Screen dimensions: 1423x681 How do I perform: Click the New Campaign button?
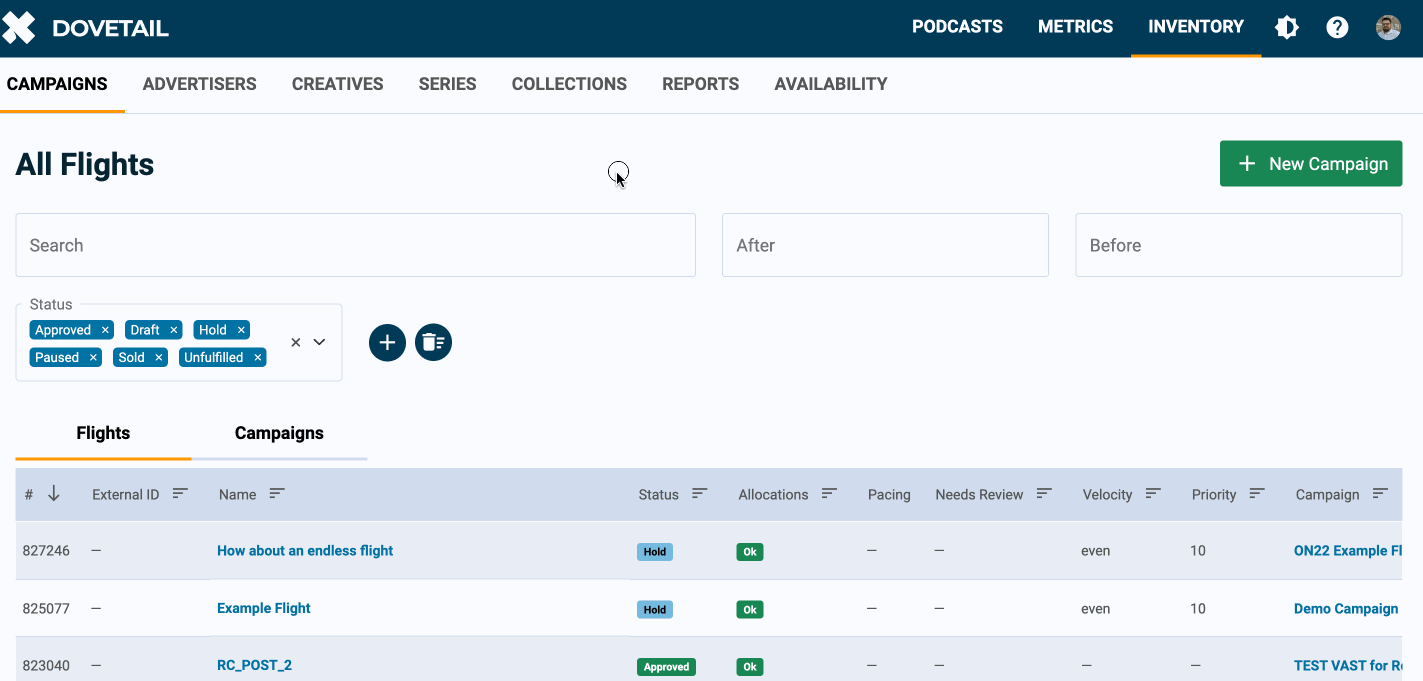1311,164
